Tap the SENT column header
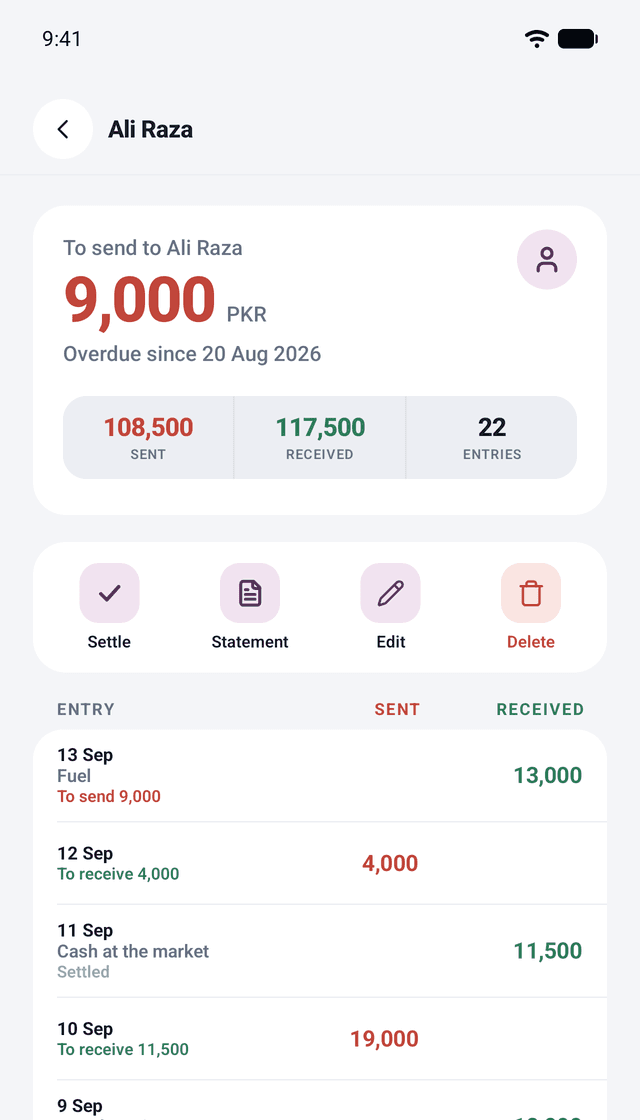The width and height of the screenshot is (640, 1120). pyautogui.click(x=397, y=709)
